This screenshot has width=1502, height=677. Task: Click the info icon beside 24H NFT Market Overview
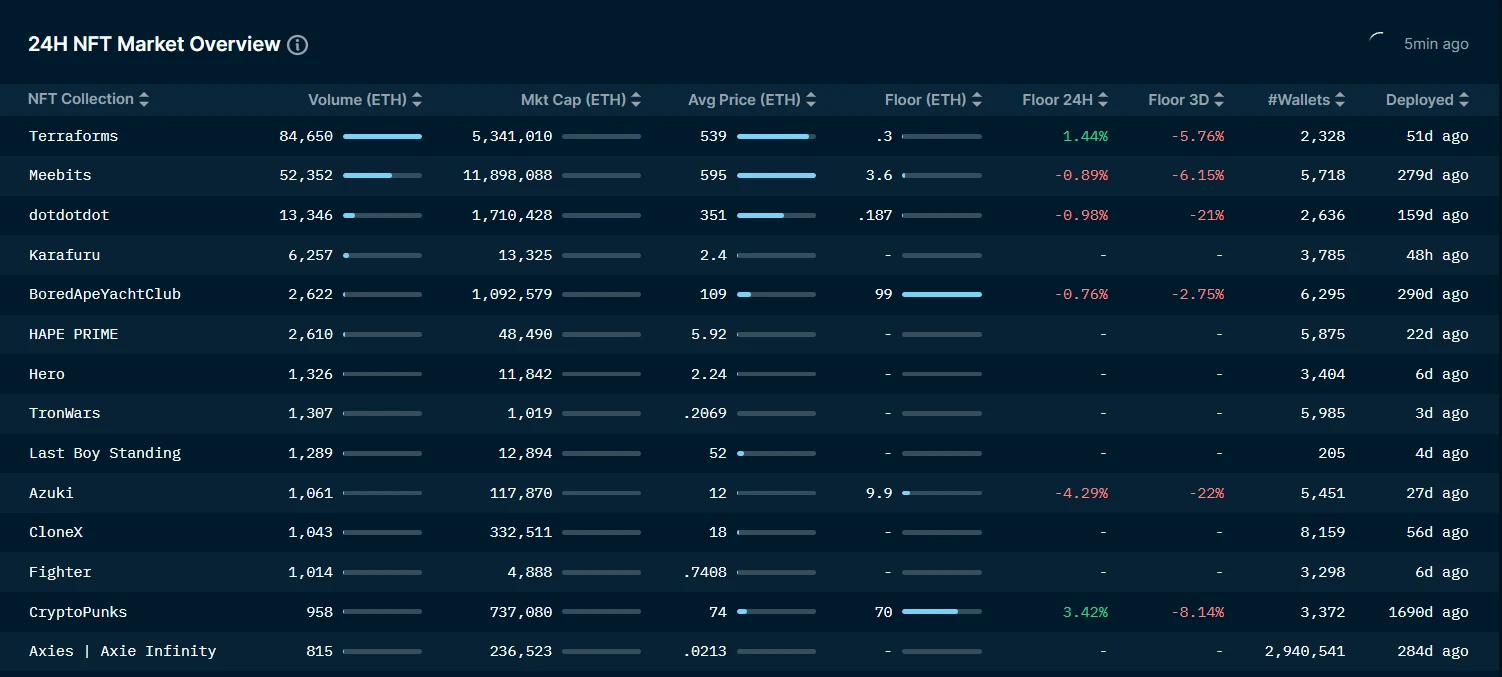[x=297, y=45]
